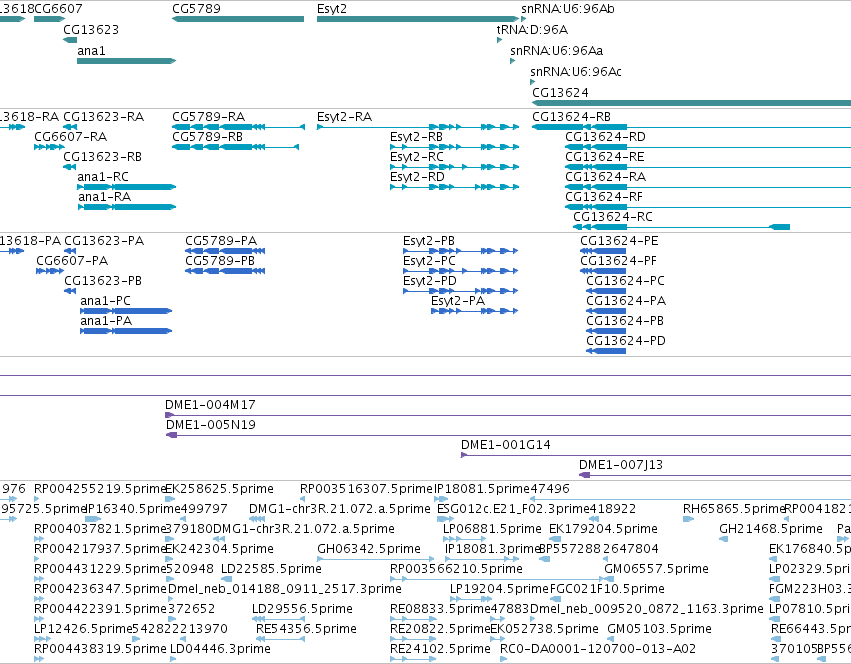
Task: Click the teal CG5789 gene bar
Action: pos(238,19)
